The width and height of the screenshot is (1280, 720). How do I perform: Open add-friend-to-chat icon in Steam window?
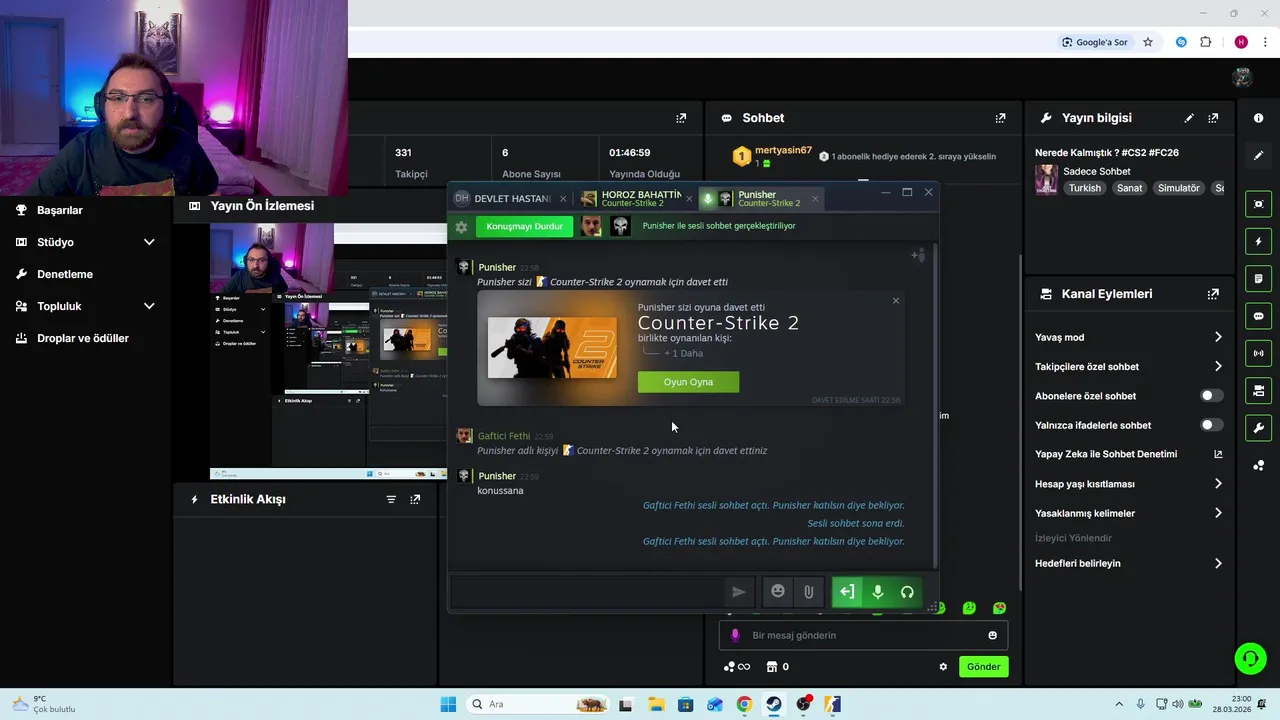pyautogui.click(x=917, y=256)
